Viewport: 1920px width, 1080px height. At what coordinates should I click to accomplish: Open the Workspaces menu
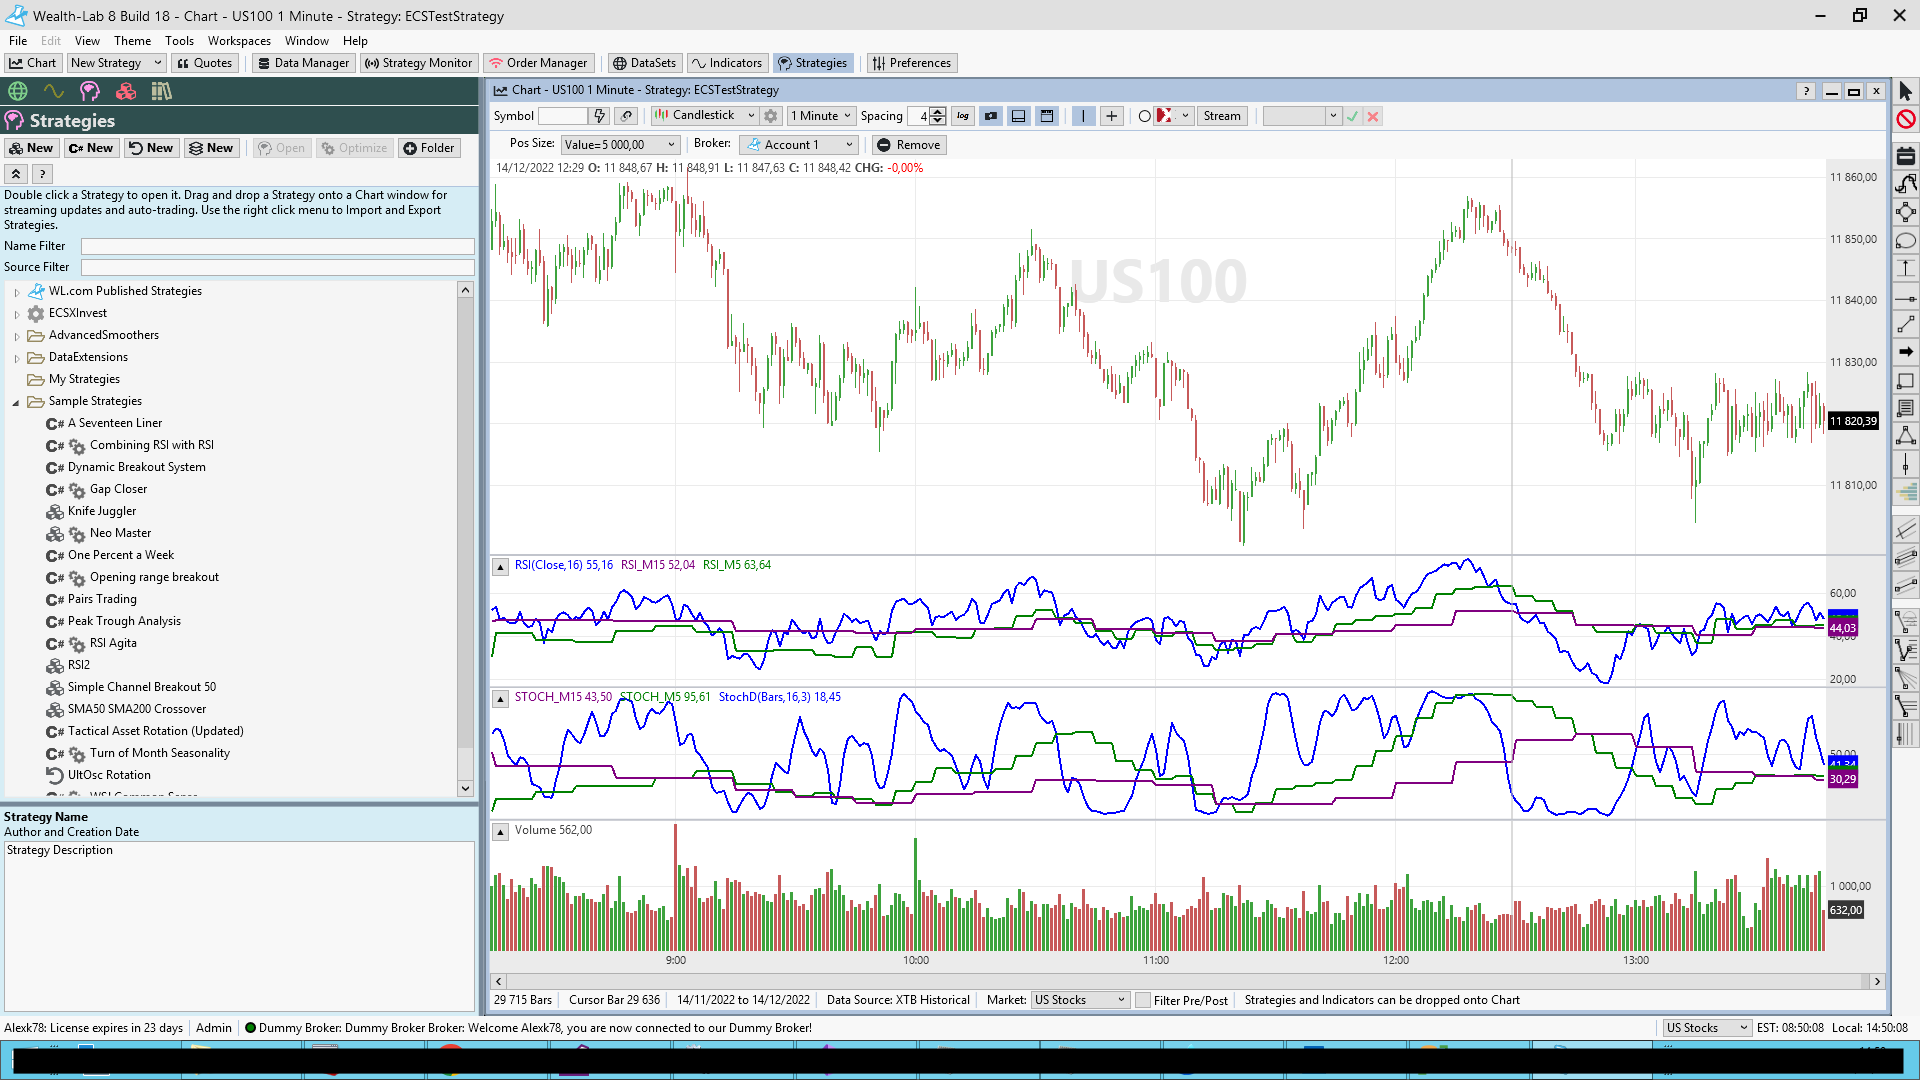click(239, 41)
